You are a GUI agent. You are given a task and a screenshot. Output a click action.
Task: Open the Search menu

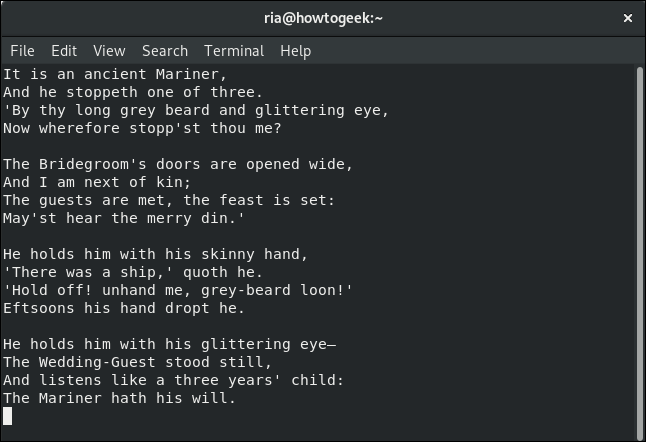165,51
